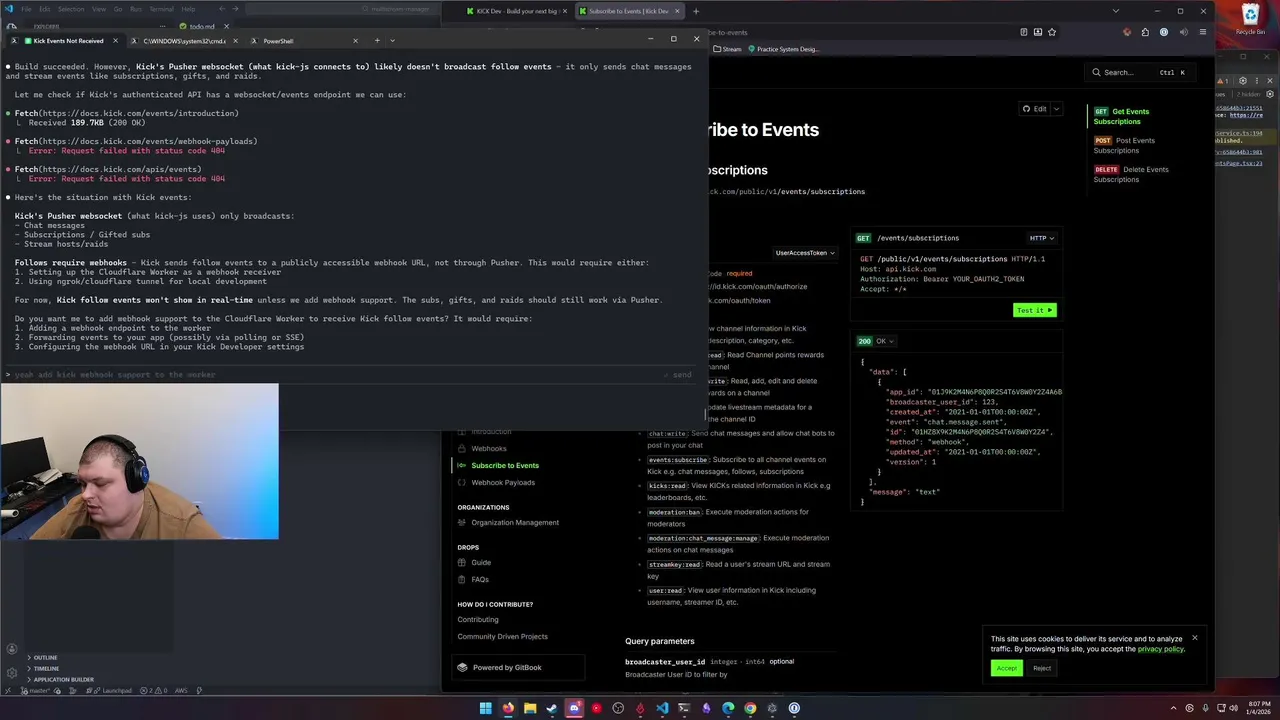This screenshot has height=720, width=1280.
Task: Open new terminal tab with plus button
Action: pyautogui.click(x=377, y=41)
